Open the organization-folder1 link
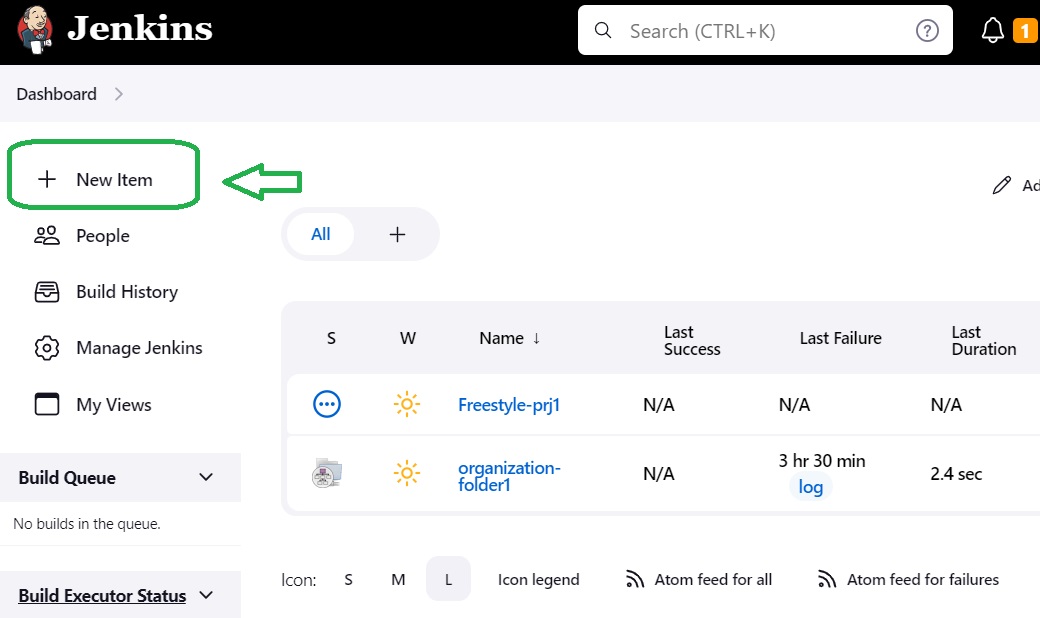Viewport: 1040px width, 618px height. click(x=509, y=476)
